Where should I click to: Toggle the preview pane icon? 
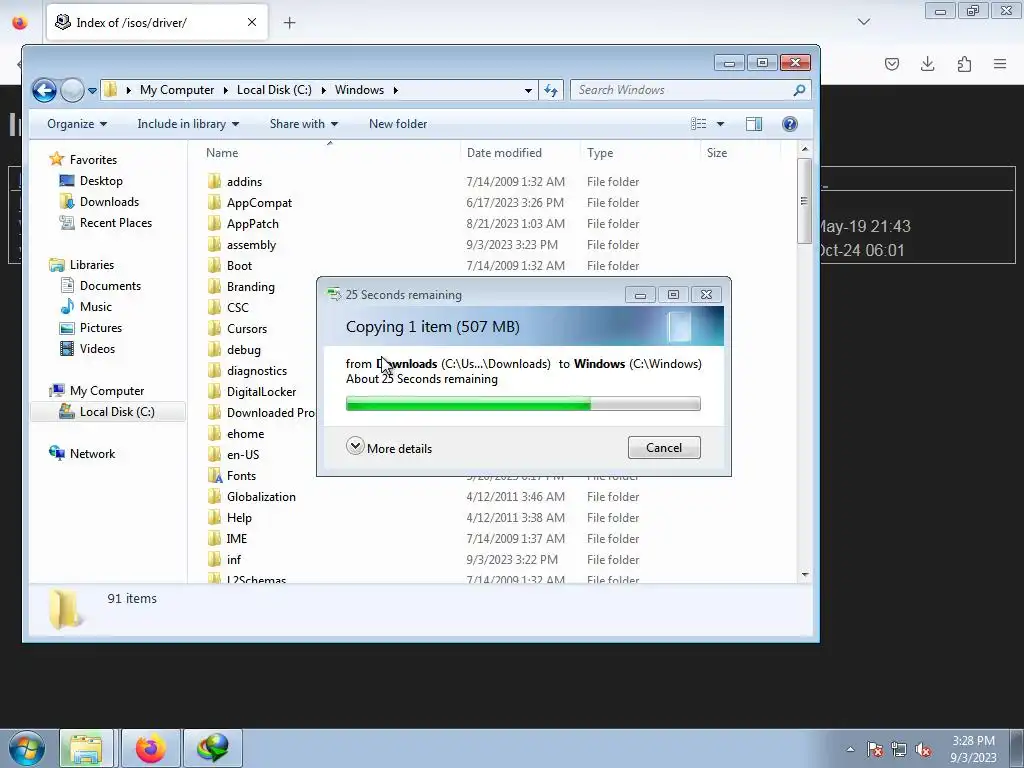click(754, 124)
